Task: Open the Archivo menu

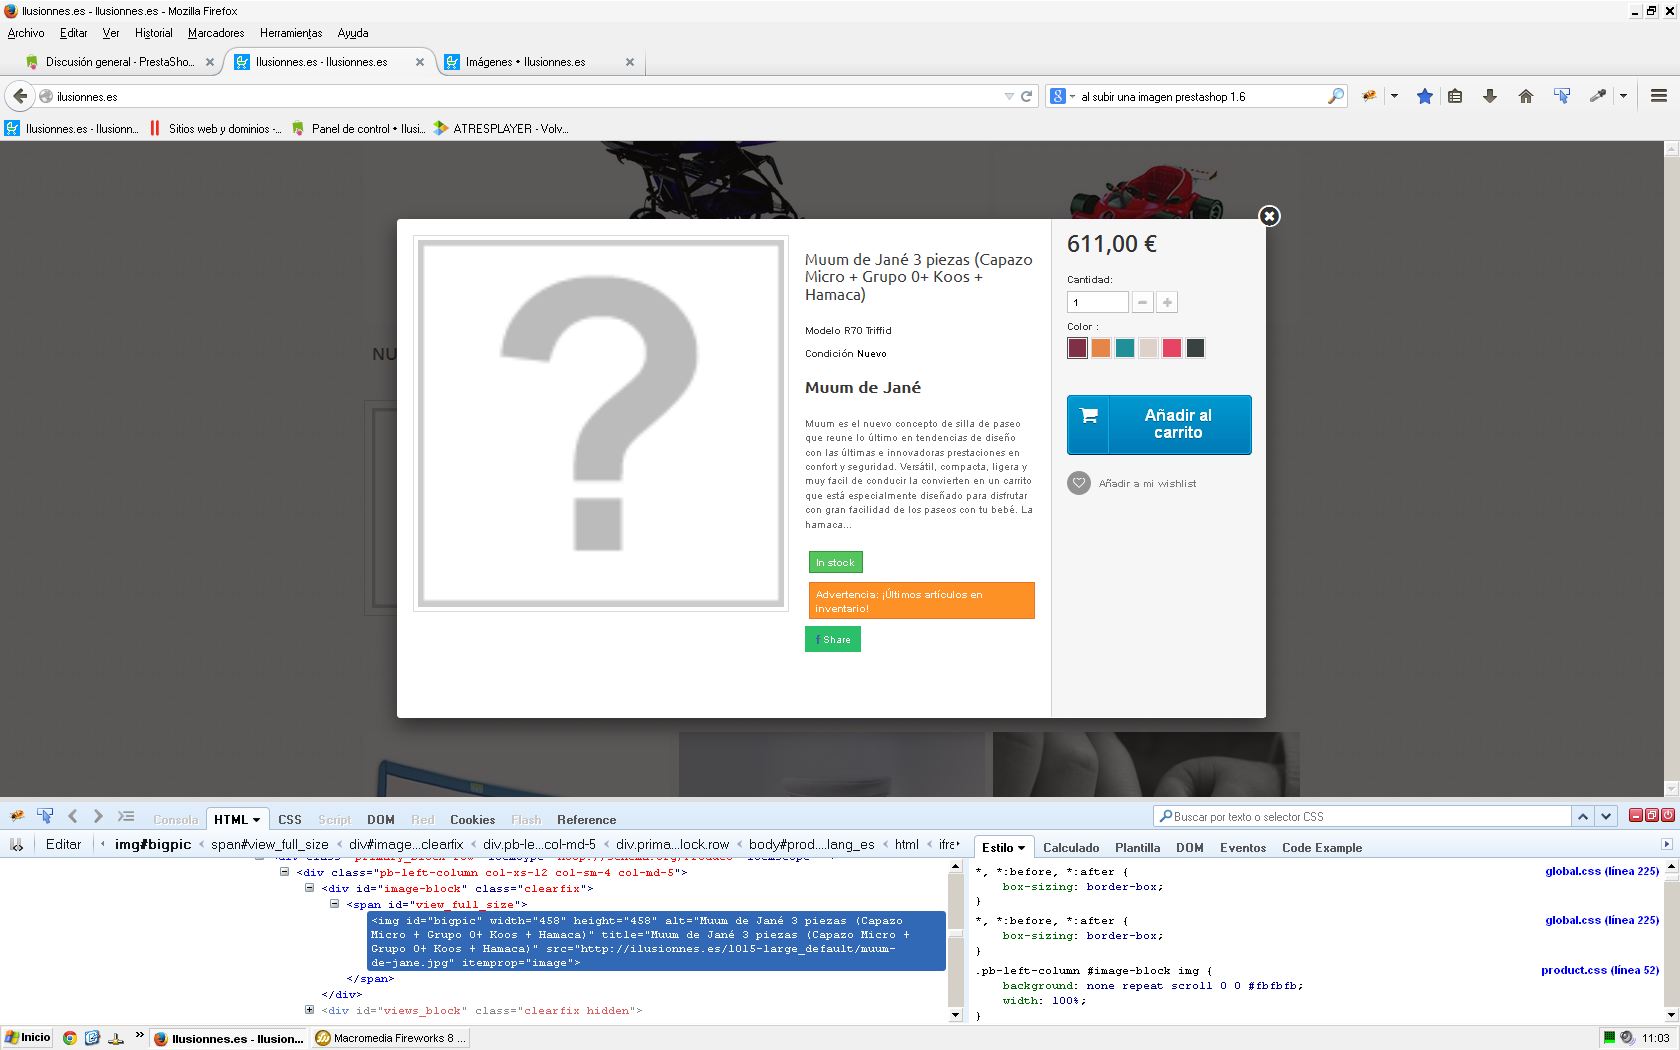Action: tap(26, 33)
